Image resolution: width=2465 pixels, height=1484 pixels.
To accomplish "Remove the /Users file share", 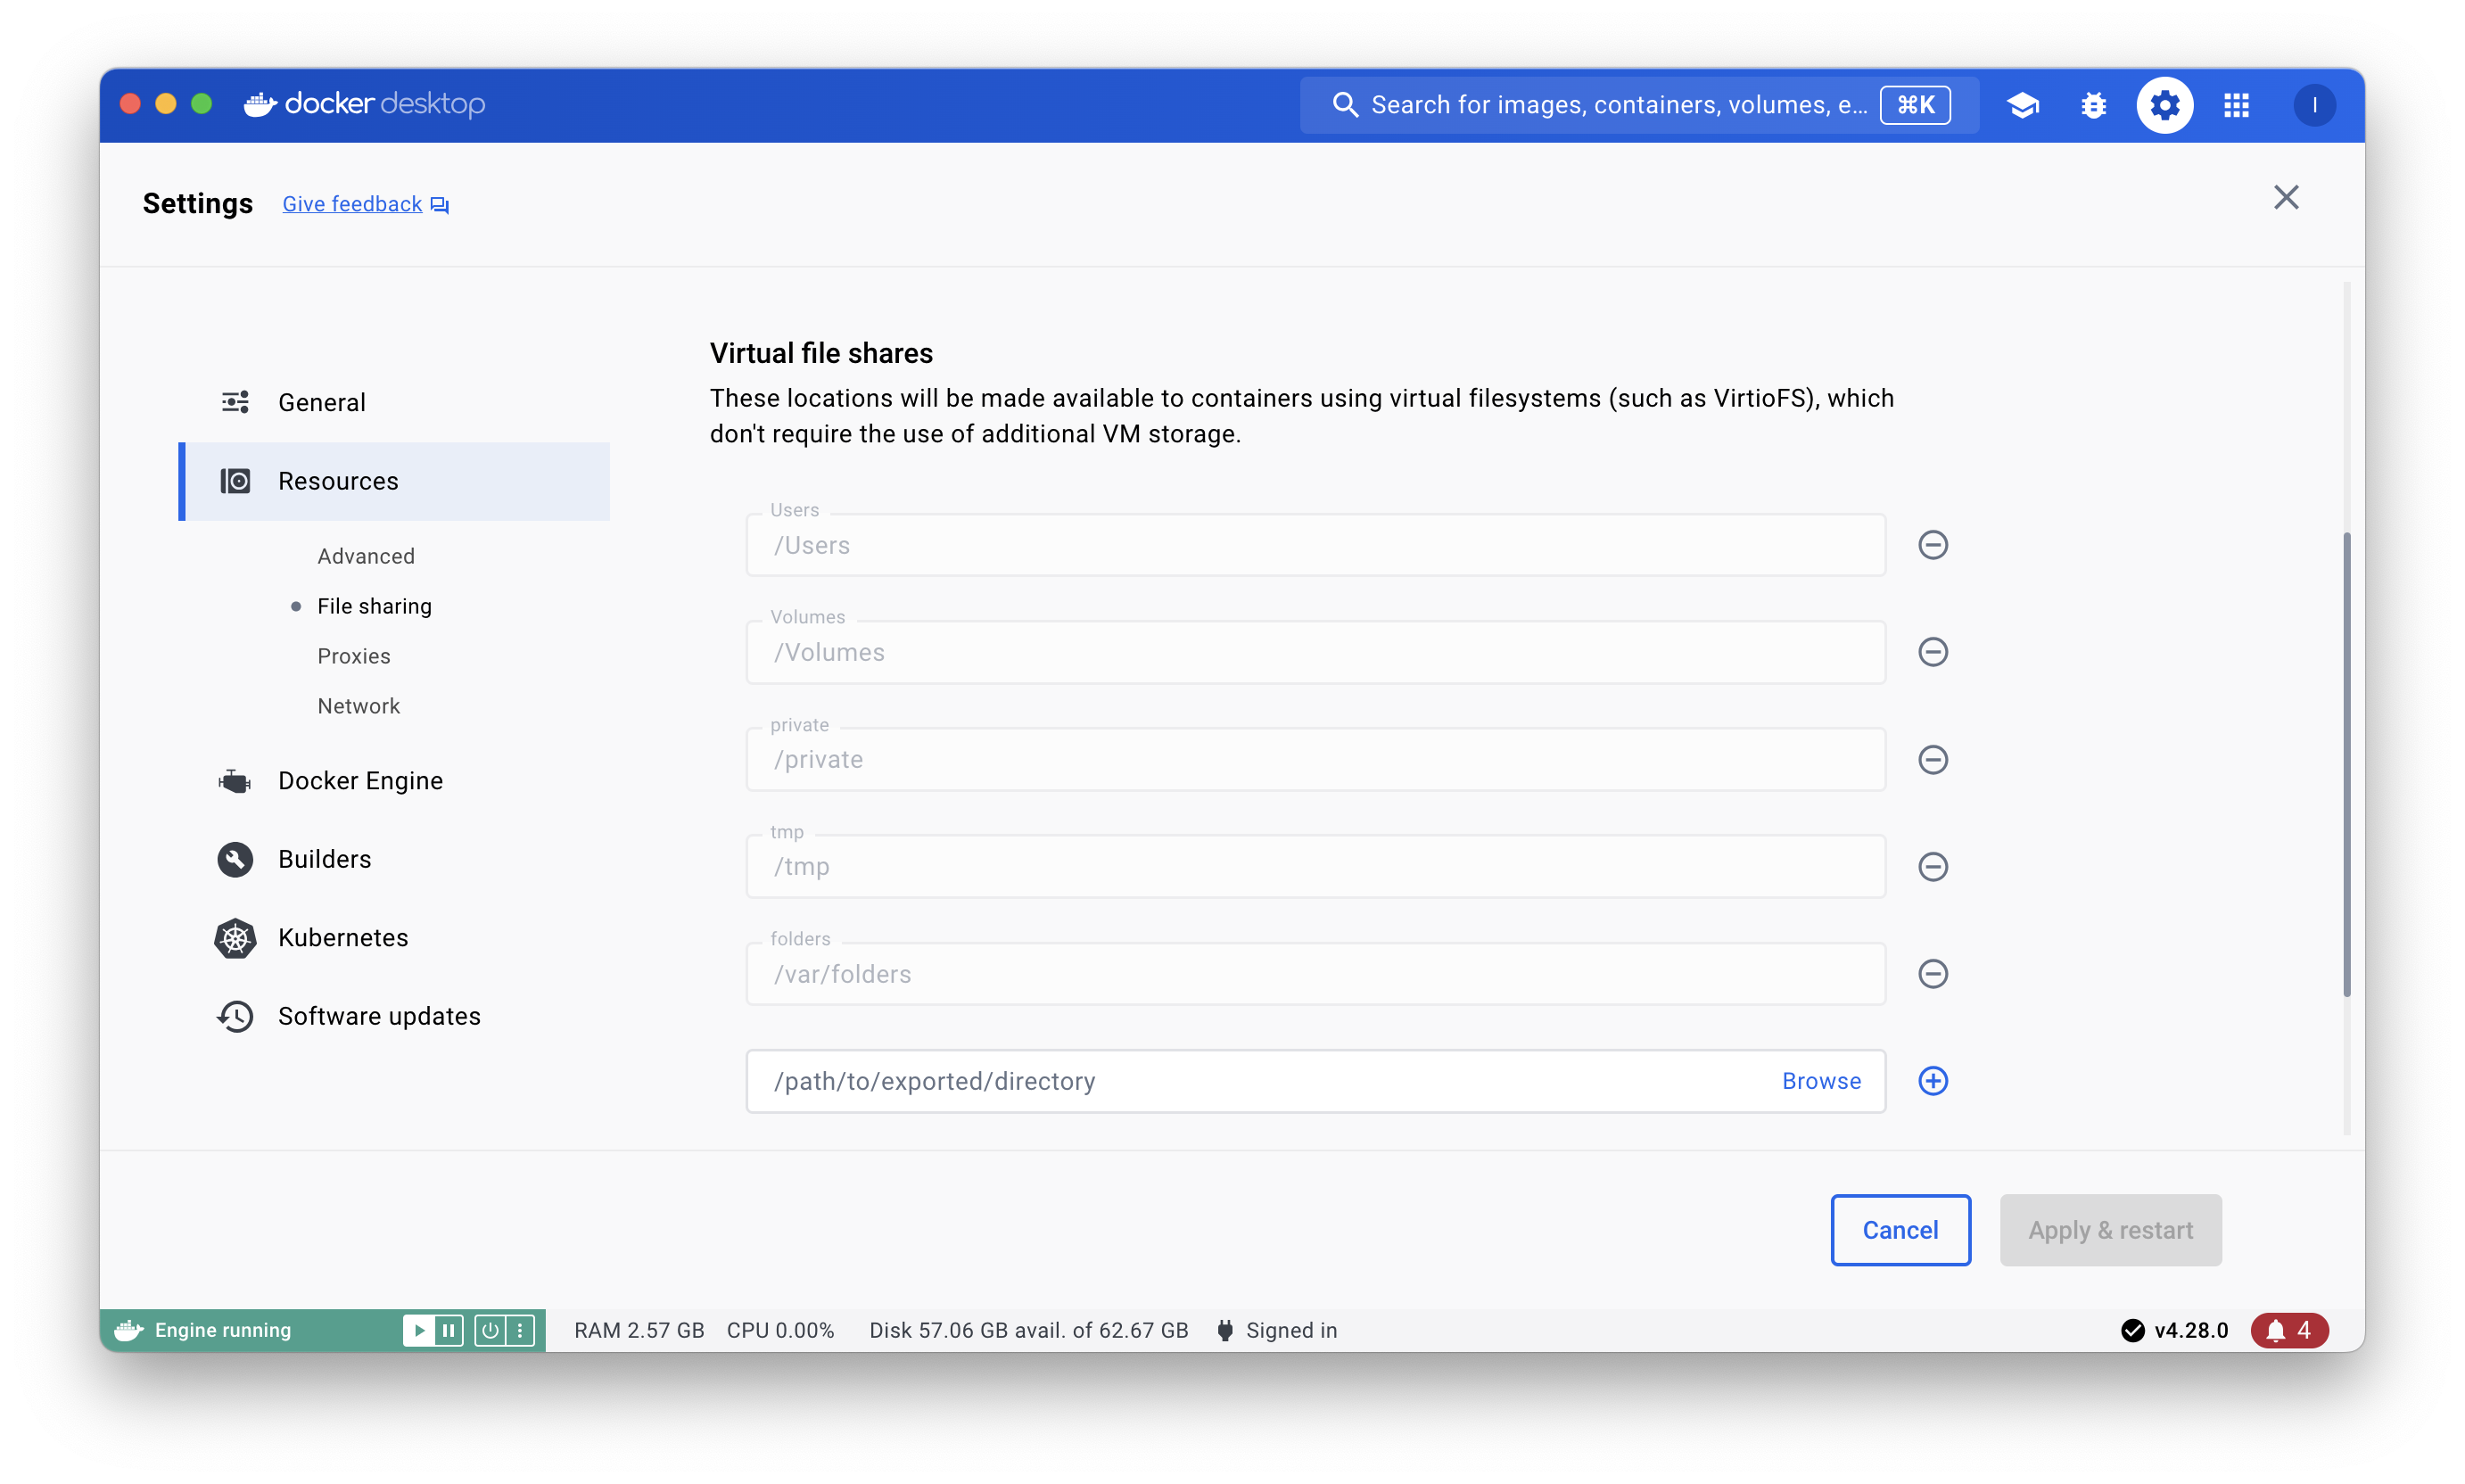I will tap(1932, 545).
